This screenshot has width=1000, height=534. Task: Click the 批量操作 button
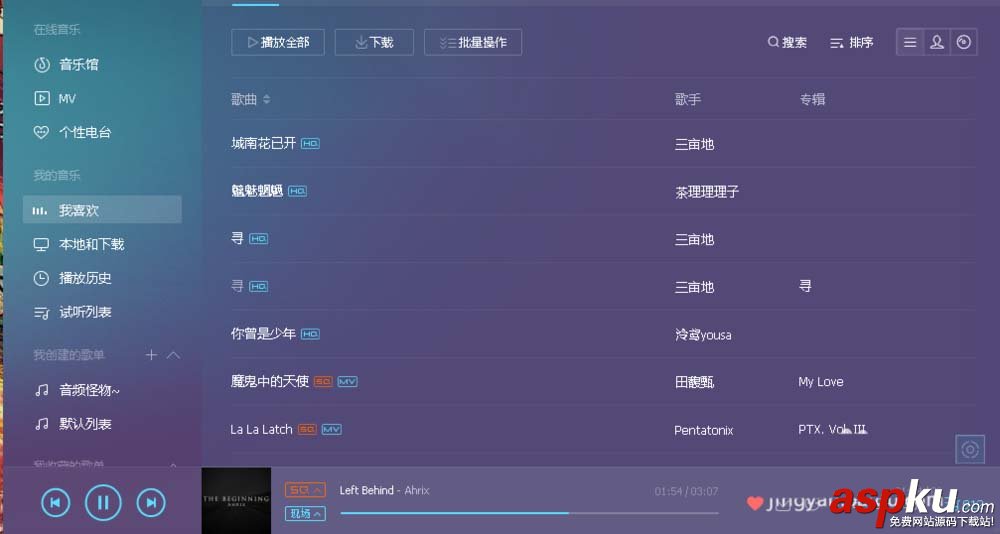(473, 42)
